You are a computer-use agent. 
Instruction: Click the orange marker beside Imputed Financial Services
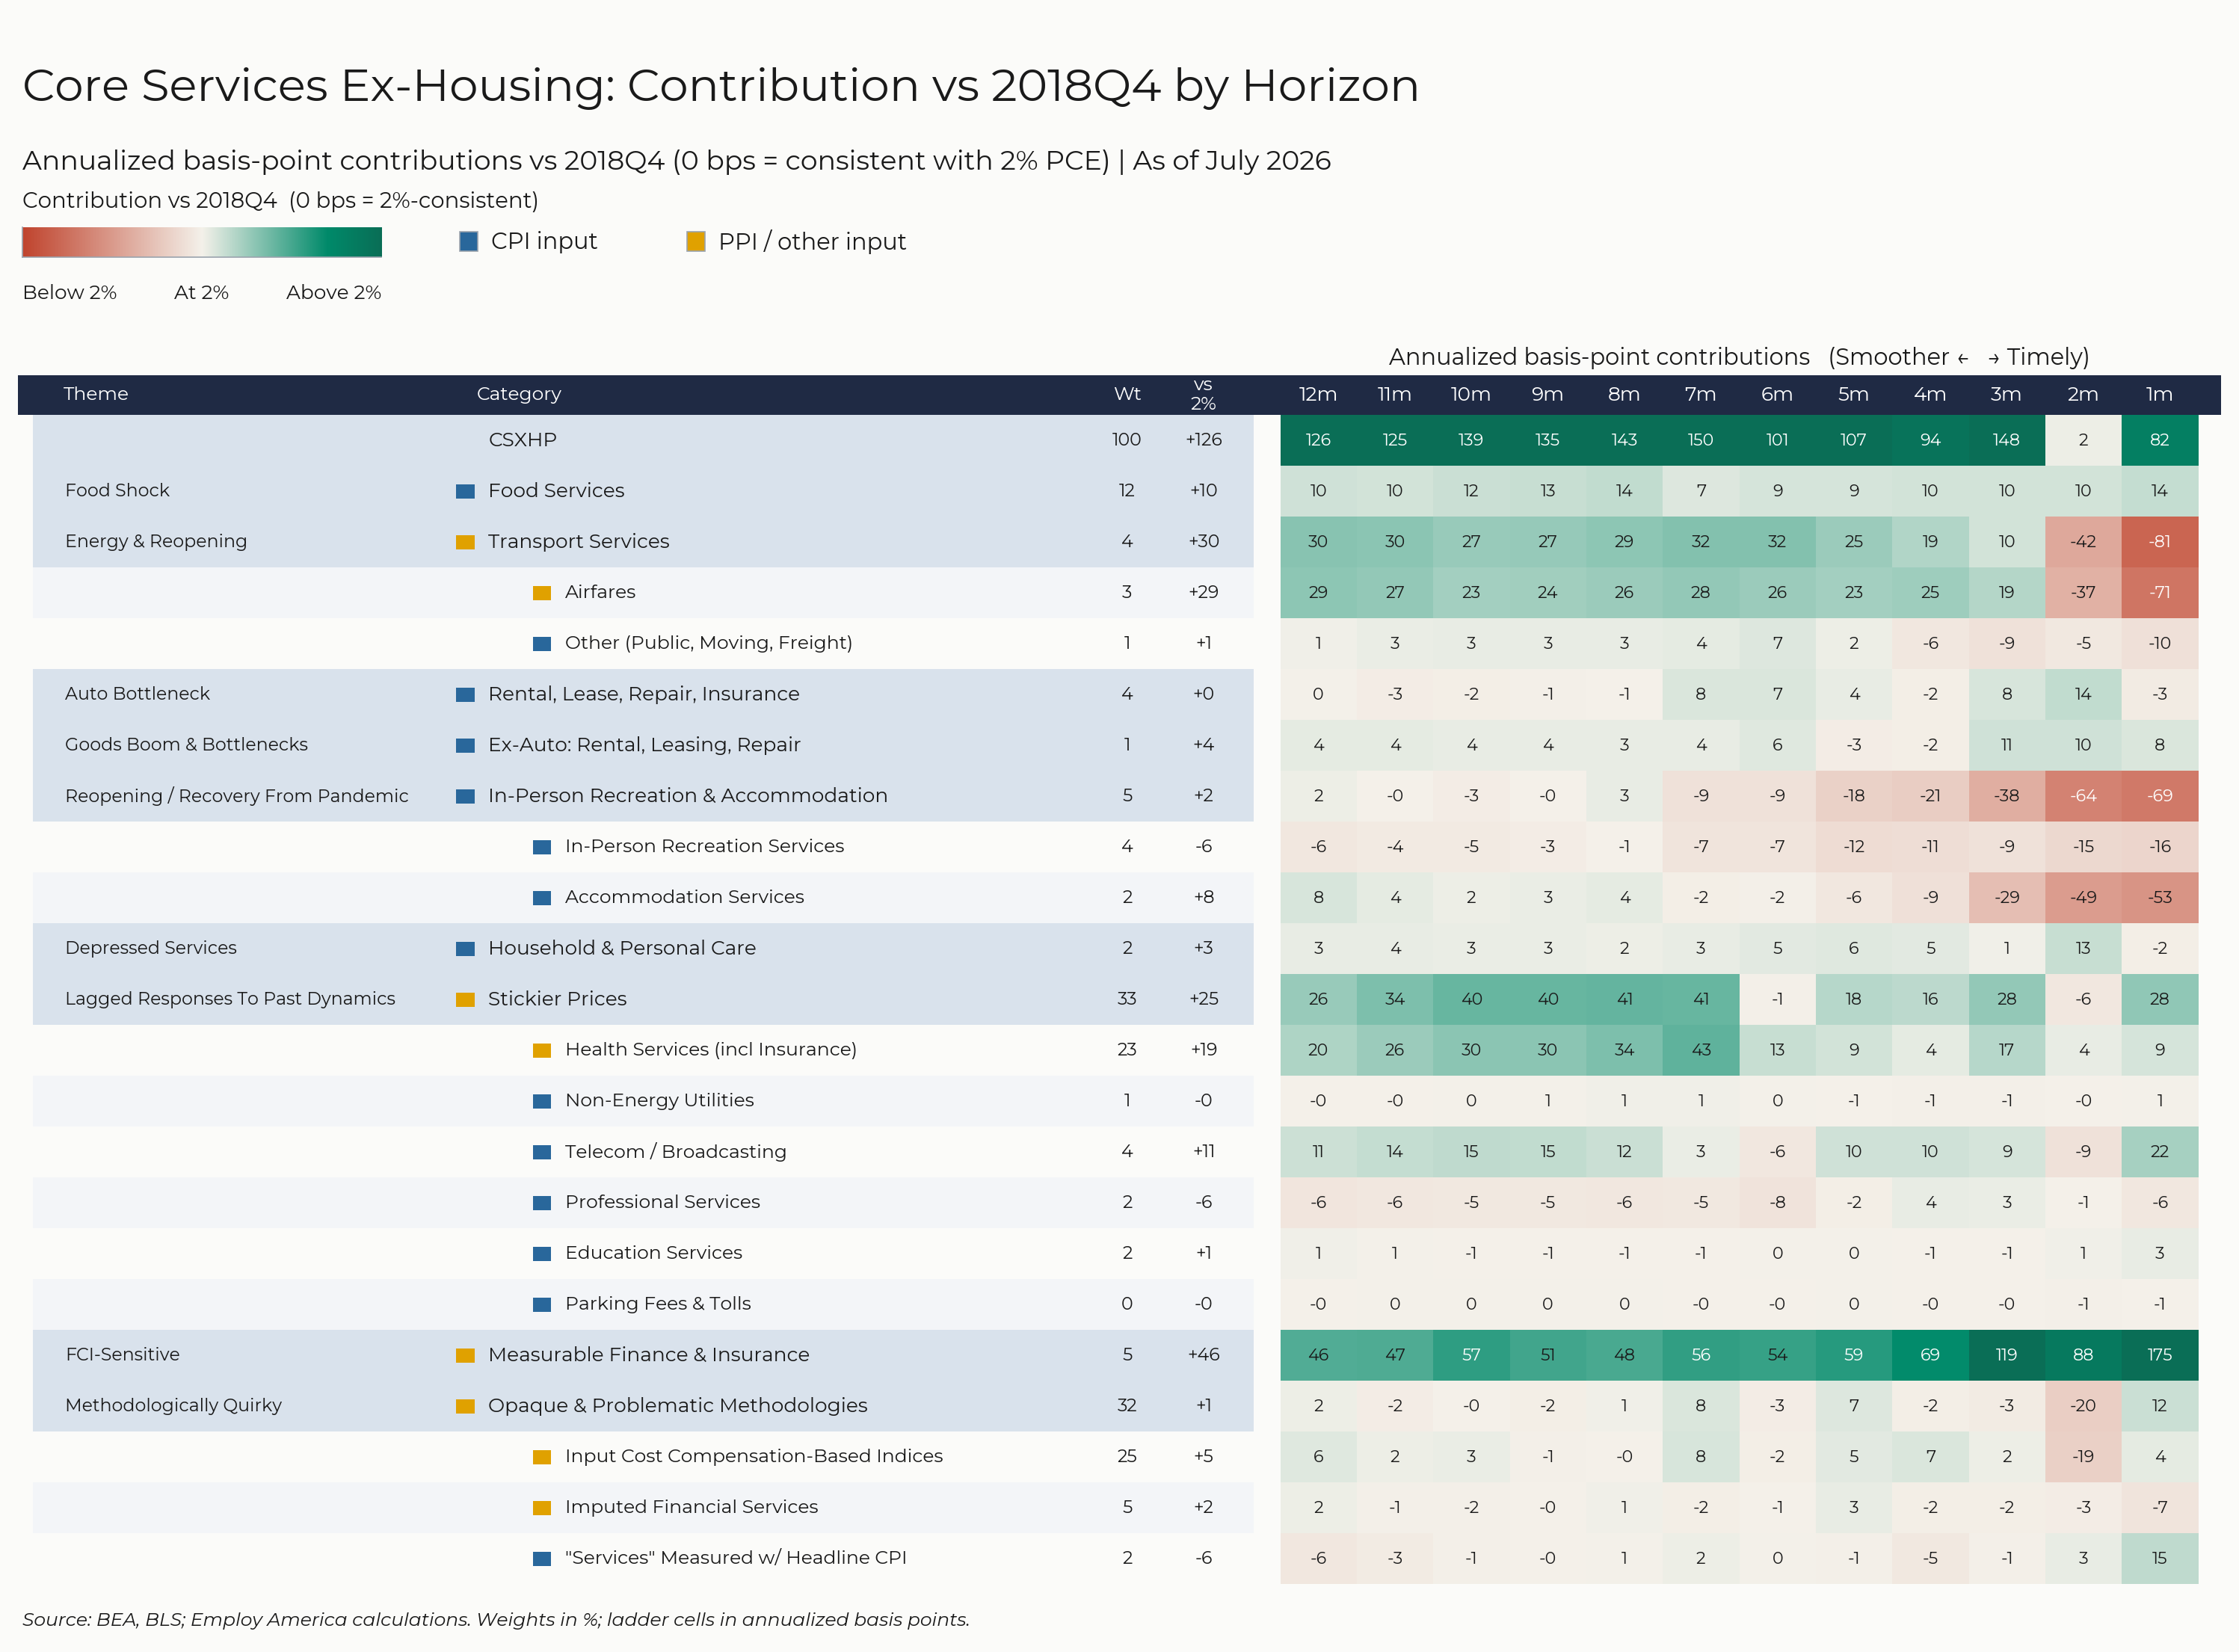click(542, 1508)
